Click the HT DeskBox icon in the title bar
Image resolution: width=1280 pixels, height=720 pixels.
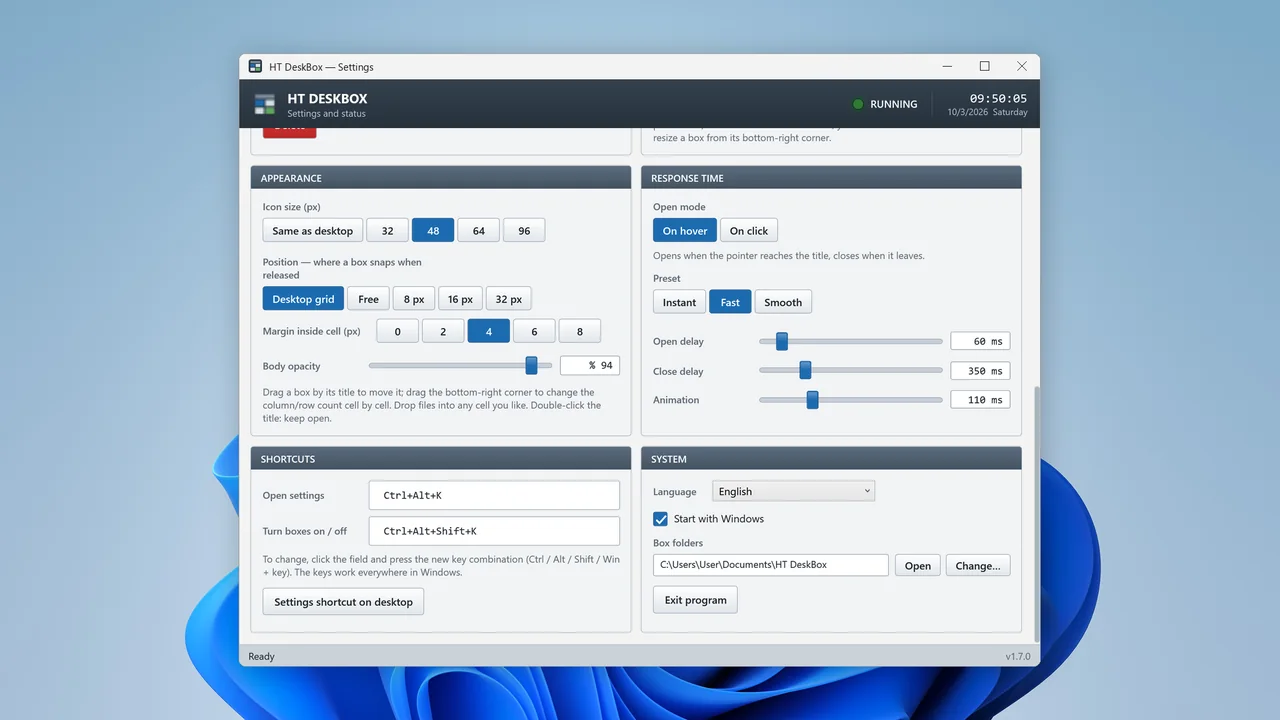tap(255, 67)
